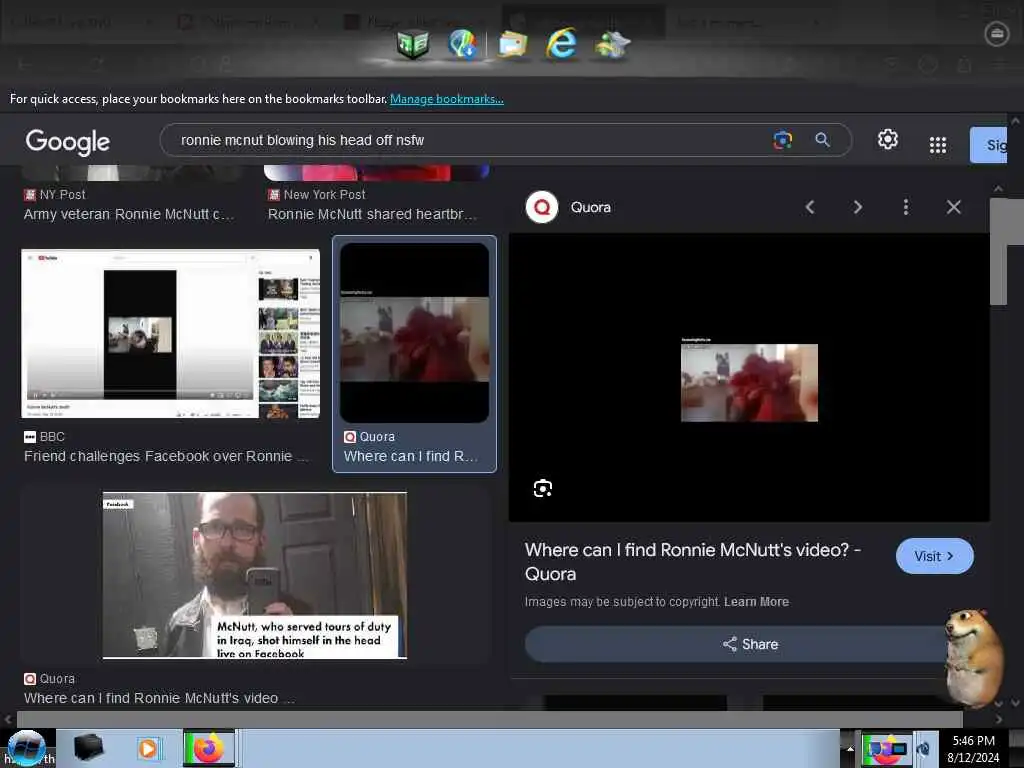Viewport: 1024px width, 768px height.
Task: Open the Google apps grid
Action: coord(938,144)
